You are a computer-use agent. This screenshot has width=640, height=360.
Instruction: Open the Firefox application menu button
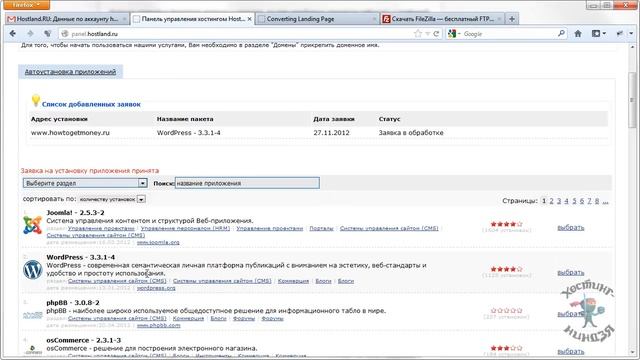coord(26,5)
